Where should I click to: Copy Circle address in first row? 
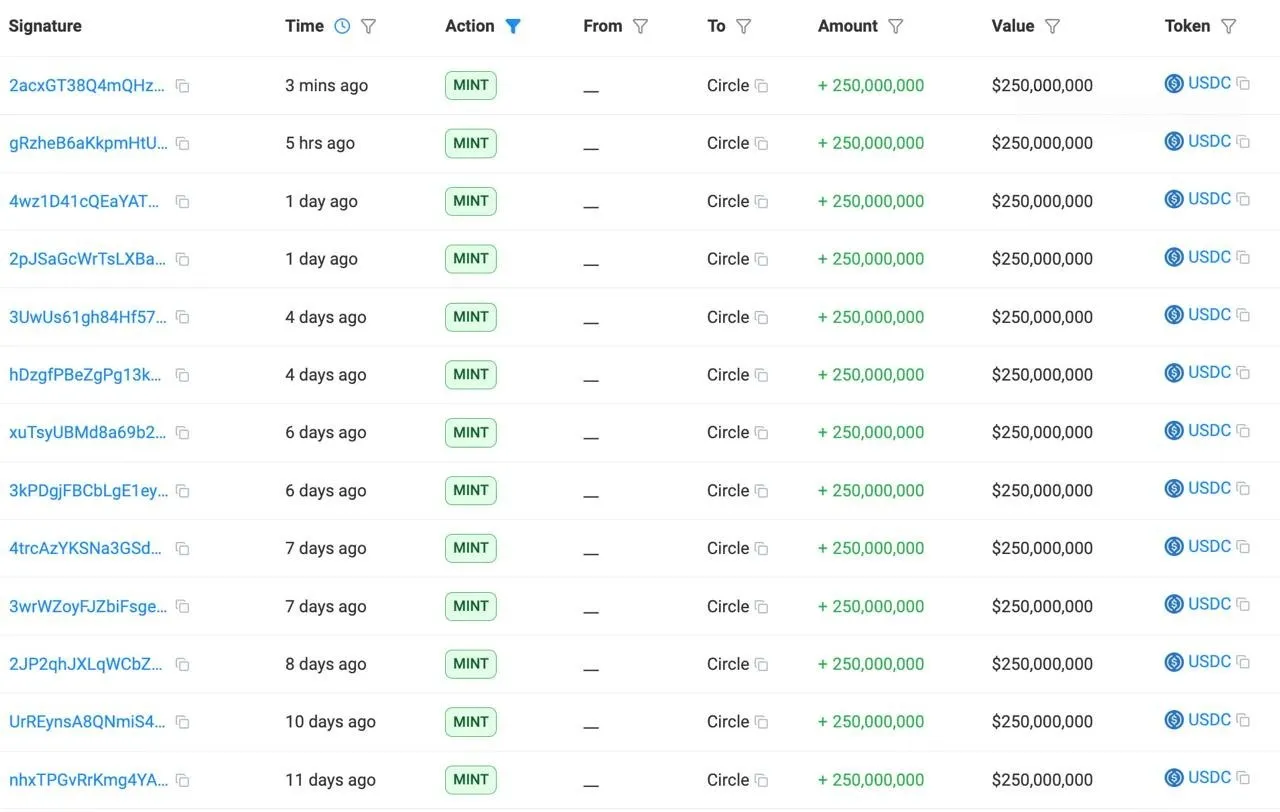click(761, 86)
